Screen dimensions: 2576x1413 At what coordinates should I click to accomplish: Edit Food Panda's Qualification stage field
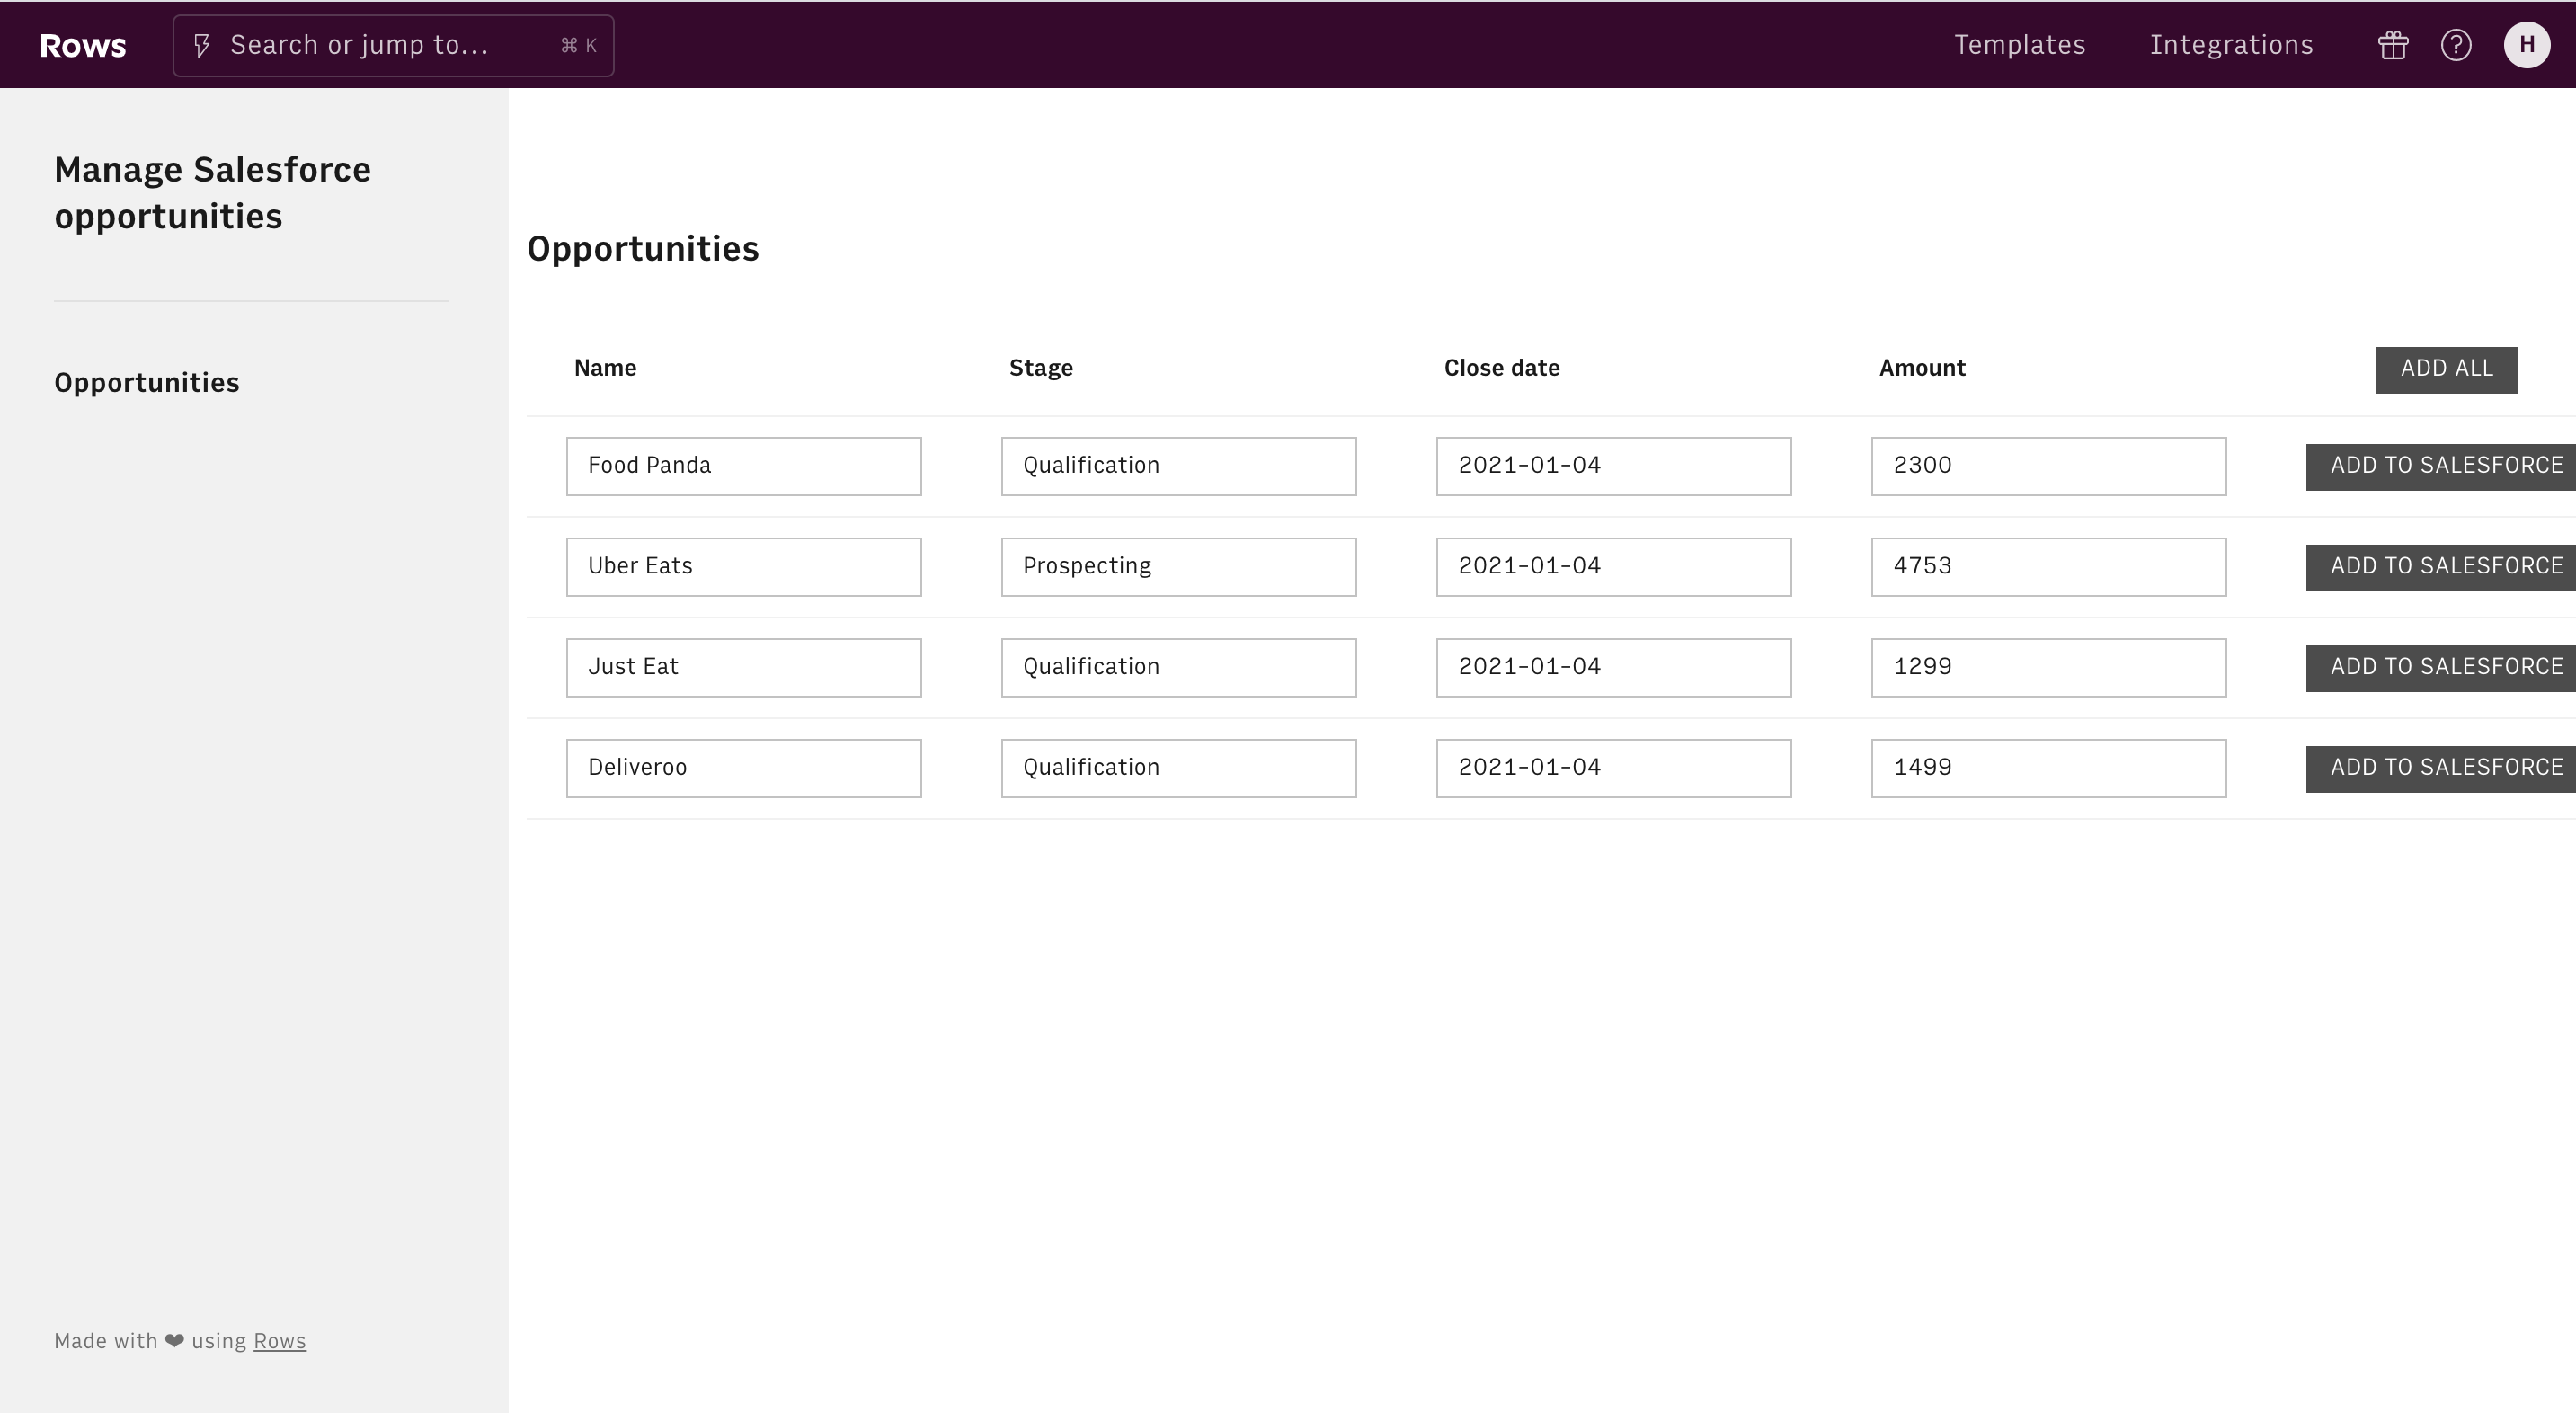[1178, 466]
